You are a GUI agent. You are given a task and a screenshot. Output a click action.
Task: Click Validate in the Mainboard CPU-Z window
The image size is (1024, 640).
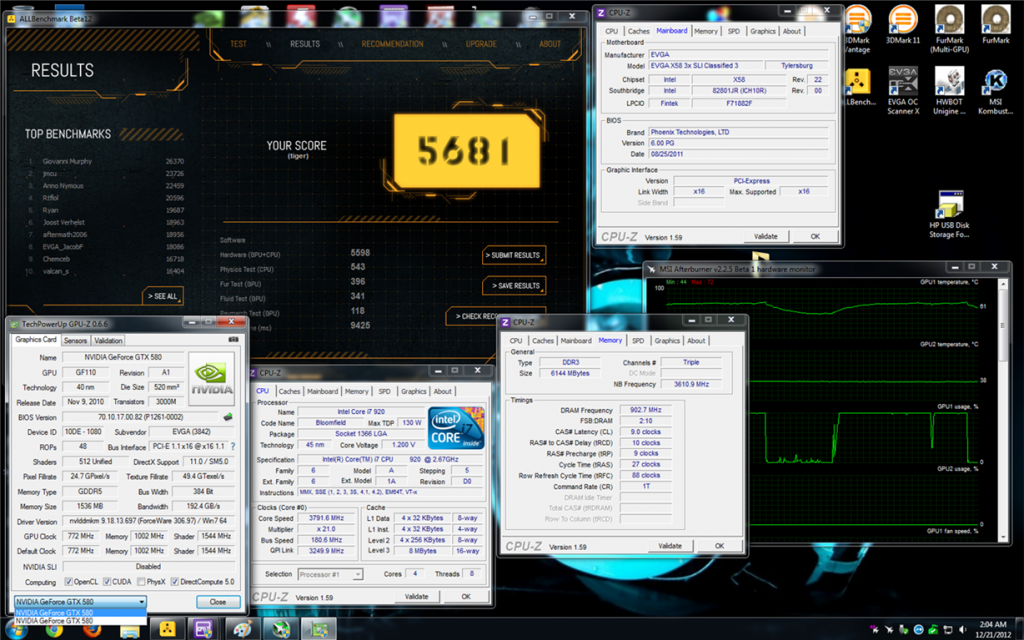click(765, 236)
